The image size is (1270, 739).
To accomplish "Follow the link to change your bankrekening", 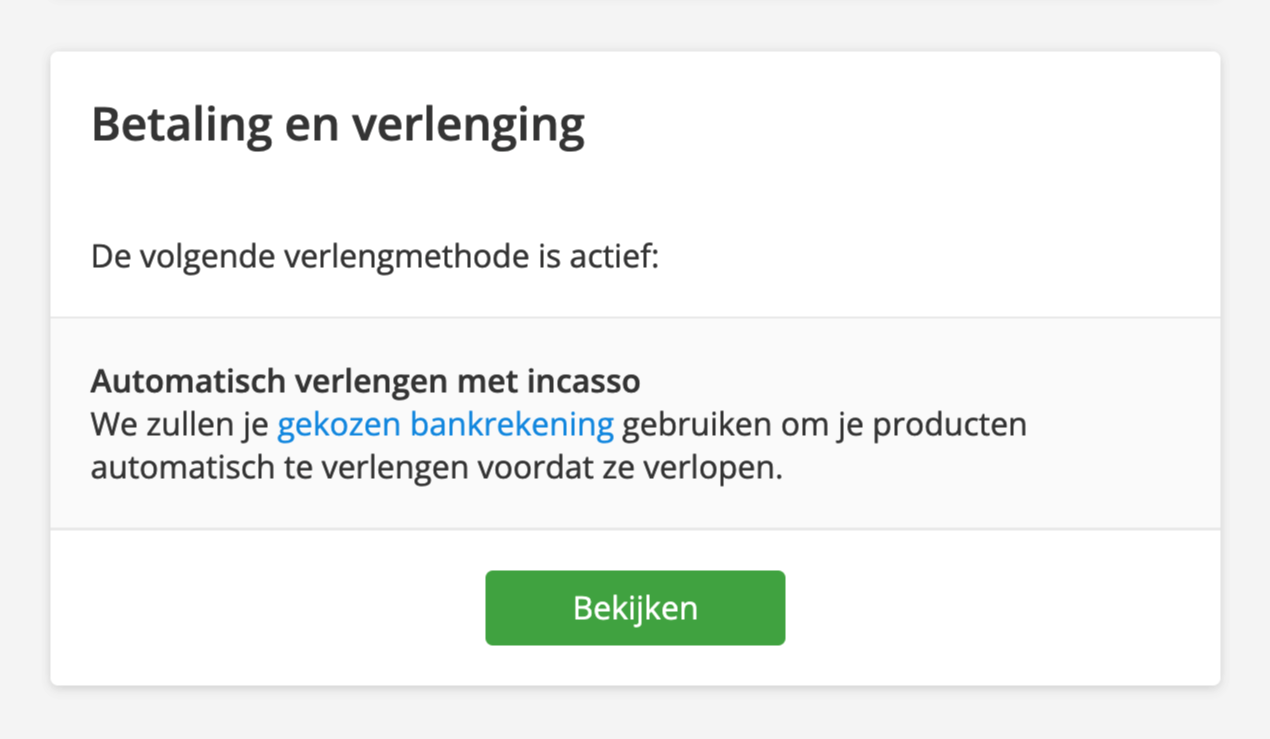I will [x=444, y=424].
